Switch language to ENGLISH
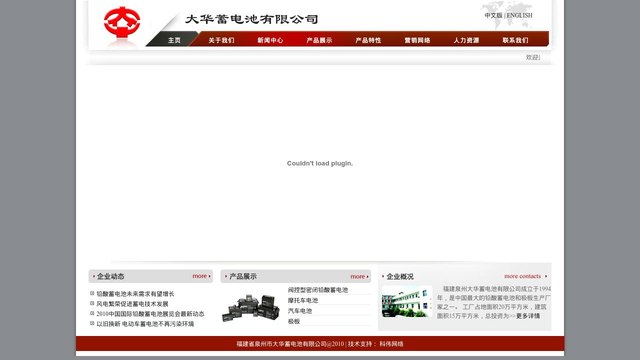The height and width of the screenshot is (360, 640). pos(520,15)
